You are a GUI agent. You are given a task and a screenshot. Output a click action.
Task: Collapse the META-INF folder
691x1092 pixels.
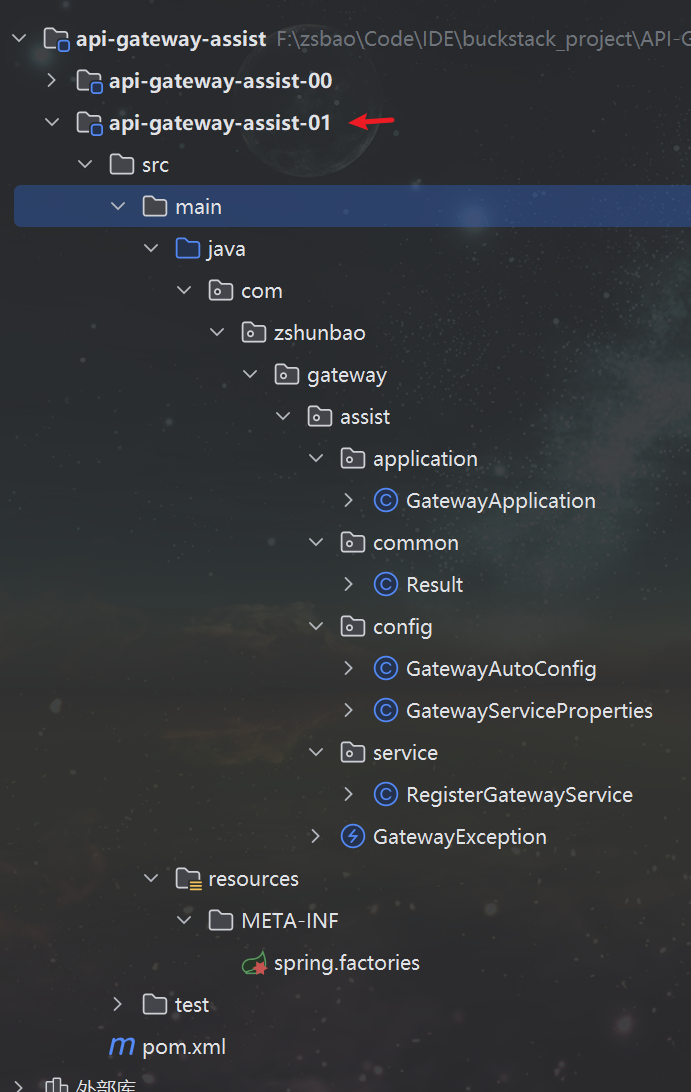point(184,921)
